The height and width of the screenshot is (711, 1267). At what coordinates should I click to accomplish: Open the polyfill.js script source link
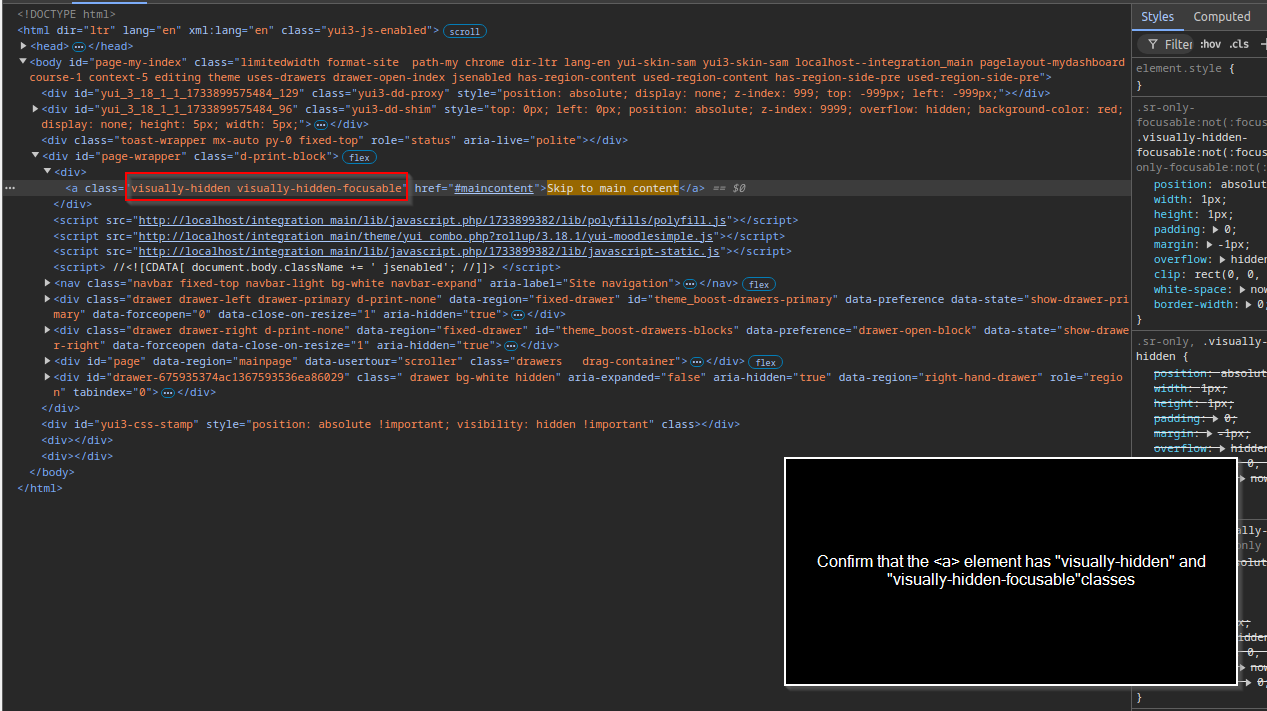pos(433,220)
